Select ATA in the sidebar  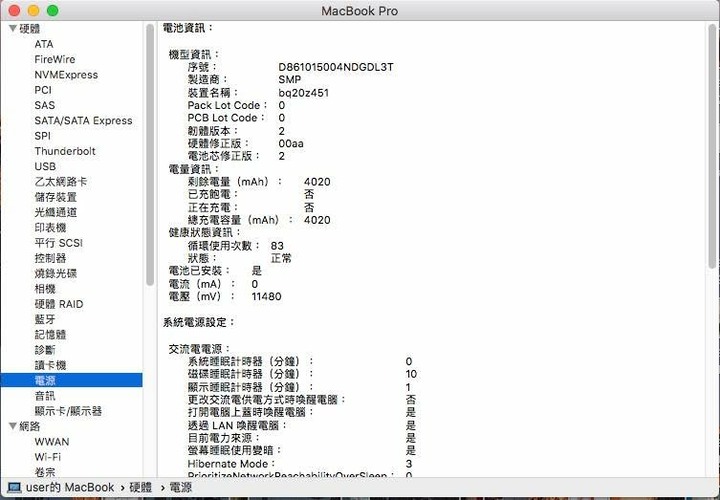click(44, 44)
